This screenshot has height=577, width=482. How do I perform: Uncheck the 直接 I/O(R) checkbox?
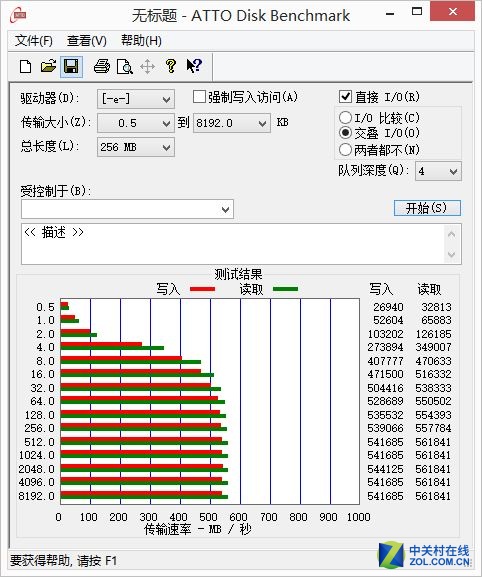[345, 97]
